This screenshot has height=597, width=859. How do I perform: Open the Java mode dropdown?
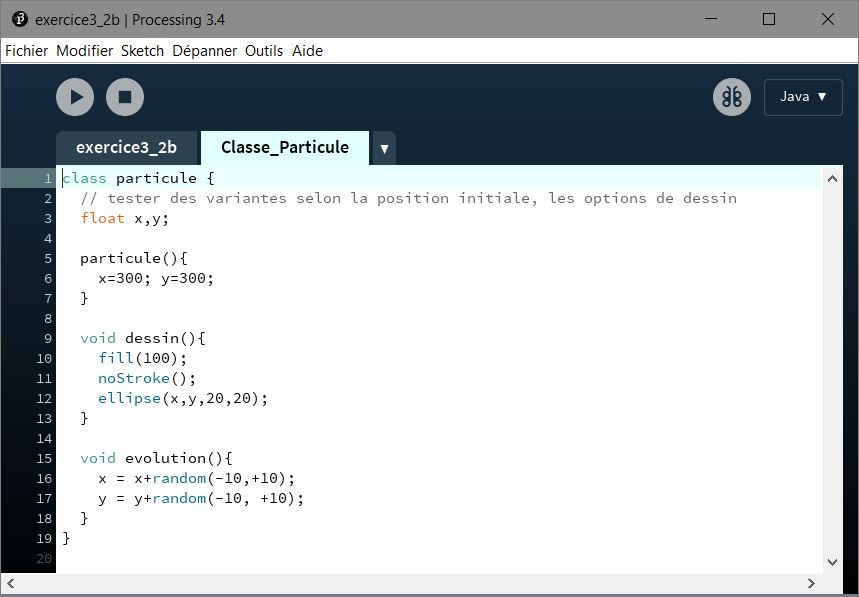pos(803,97)
